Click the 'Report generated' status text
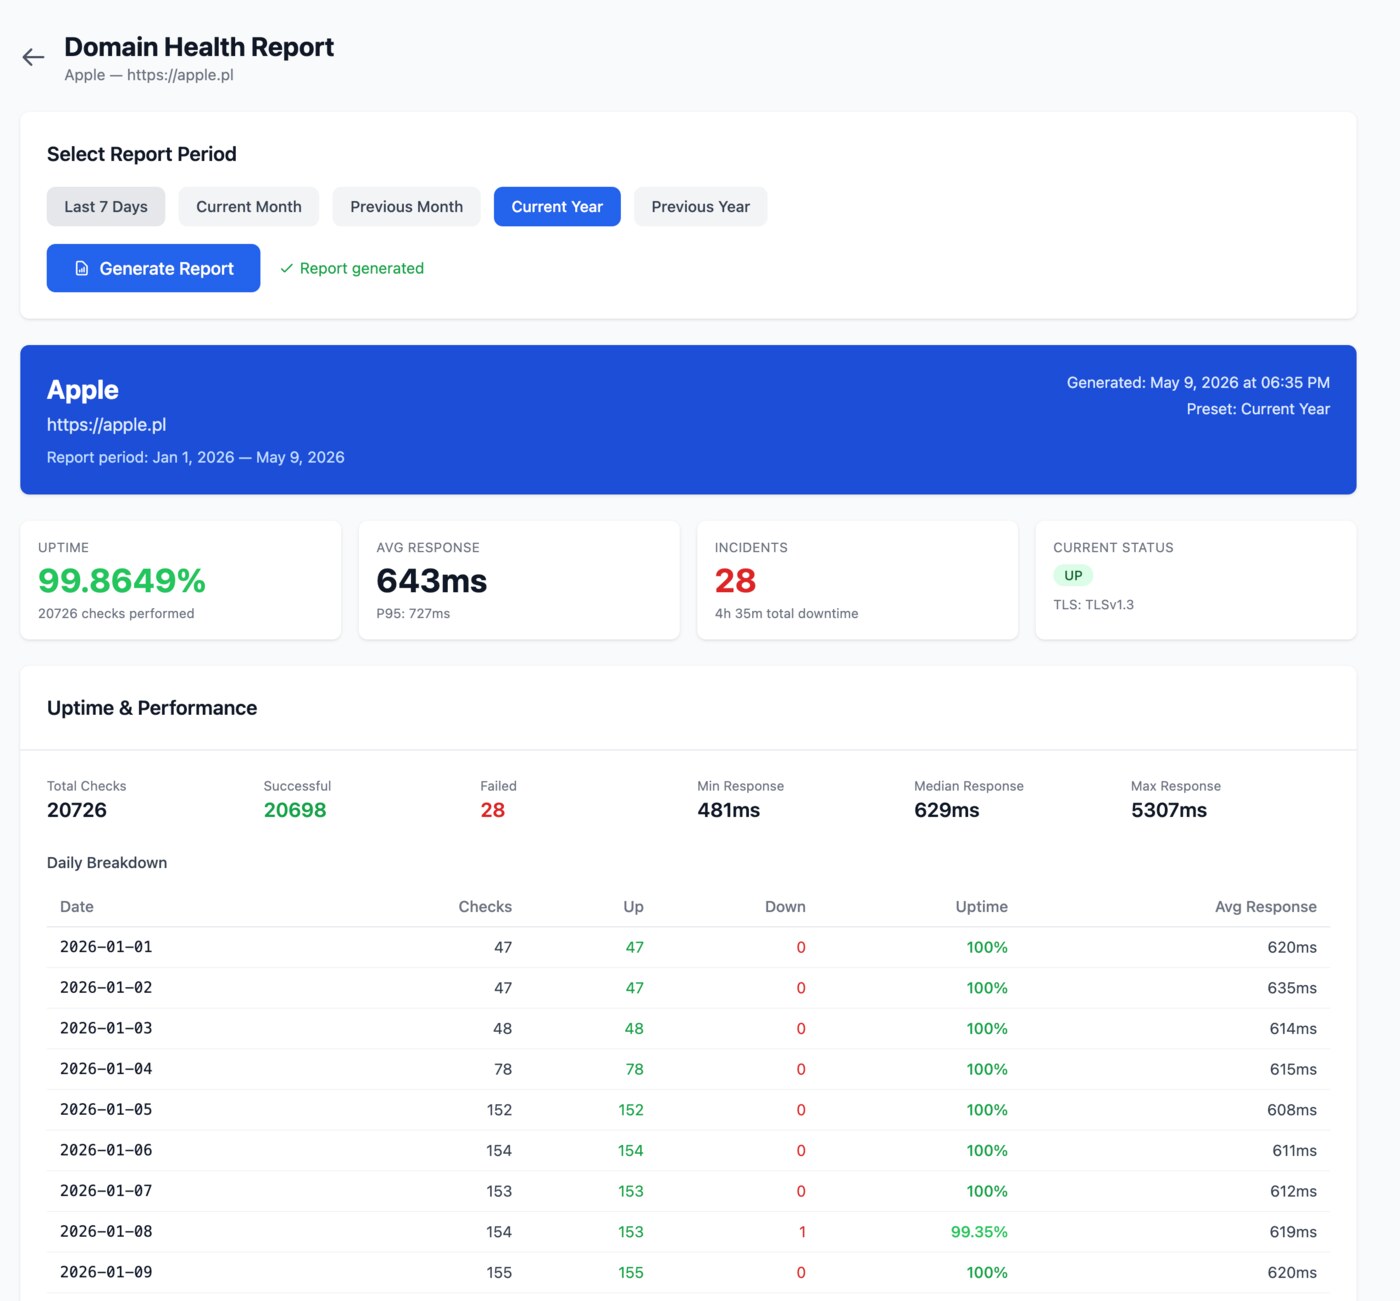 [x=362, y=268]
